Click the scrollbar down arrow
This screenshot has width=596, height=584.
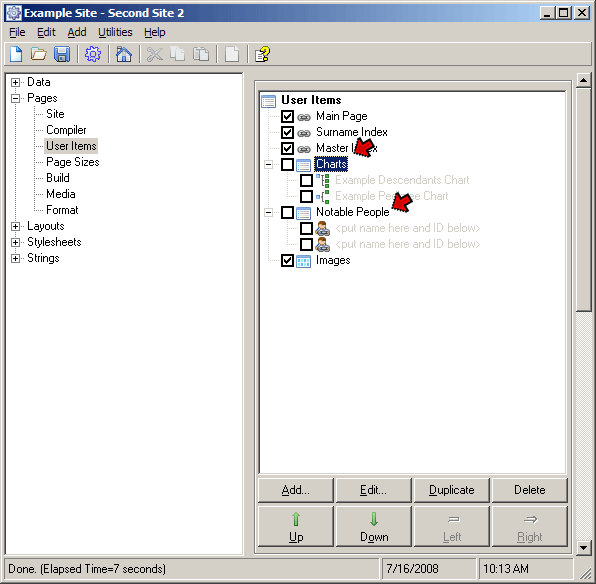pos(583,548)
